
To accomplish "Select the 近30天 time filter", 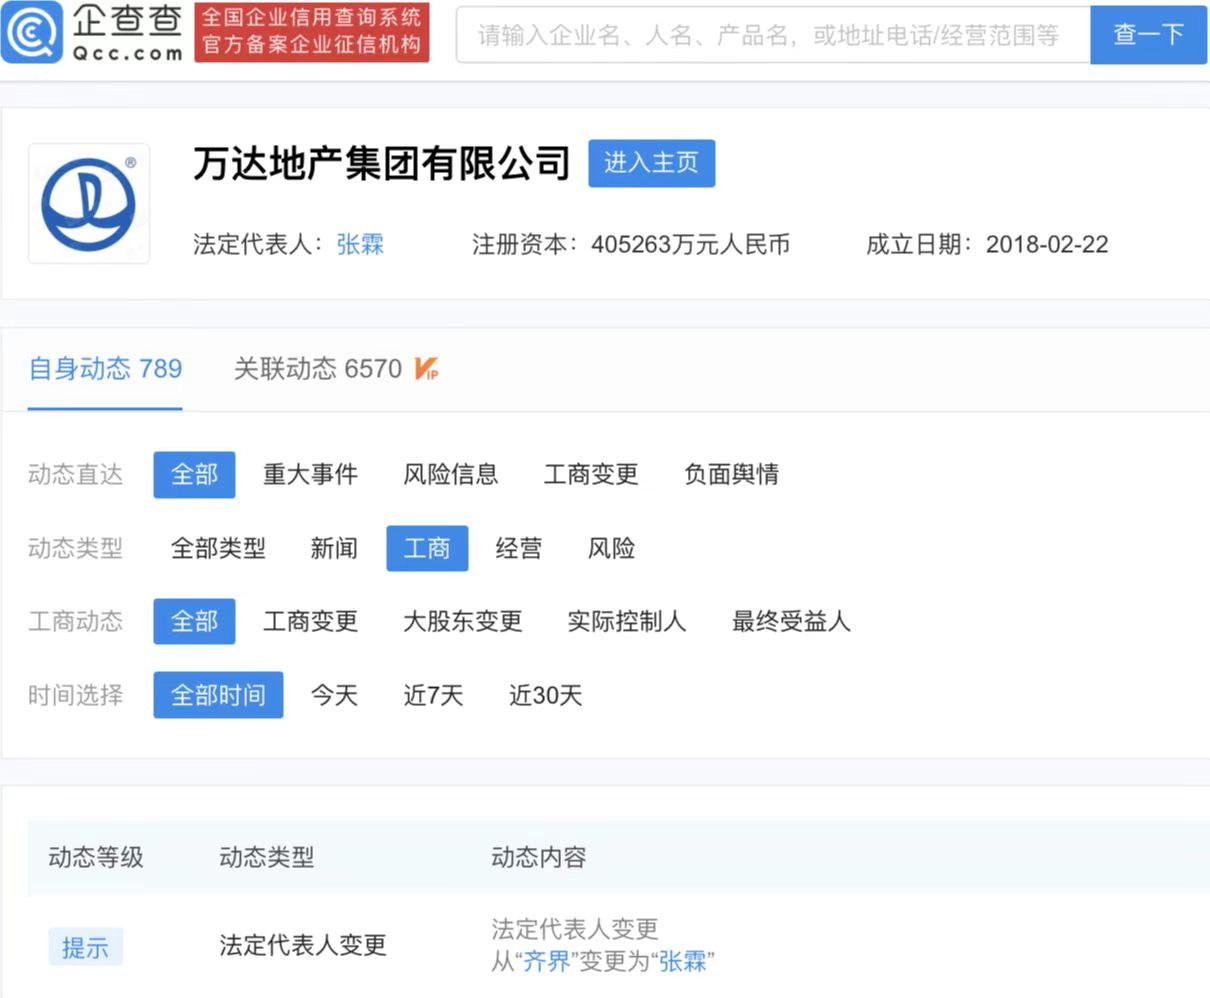I will [x=545, y=695].
